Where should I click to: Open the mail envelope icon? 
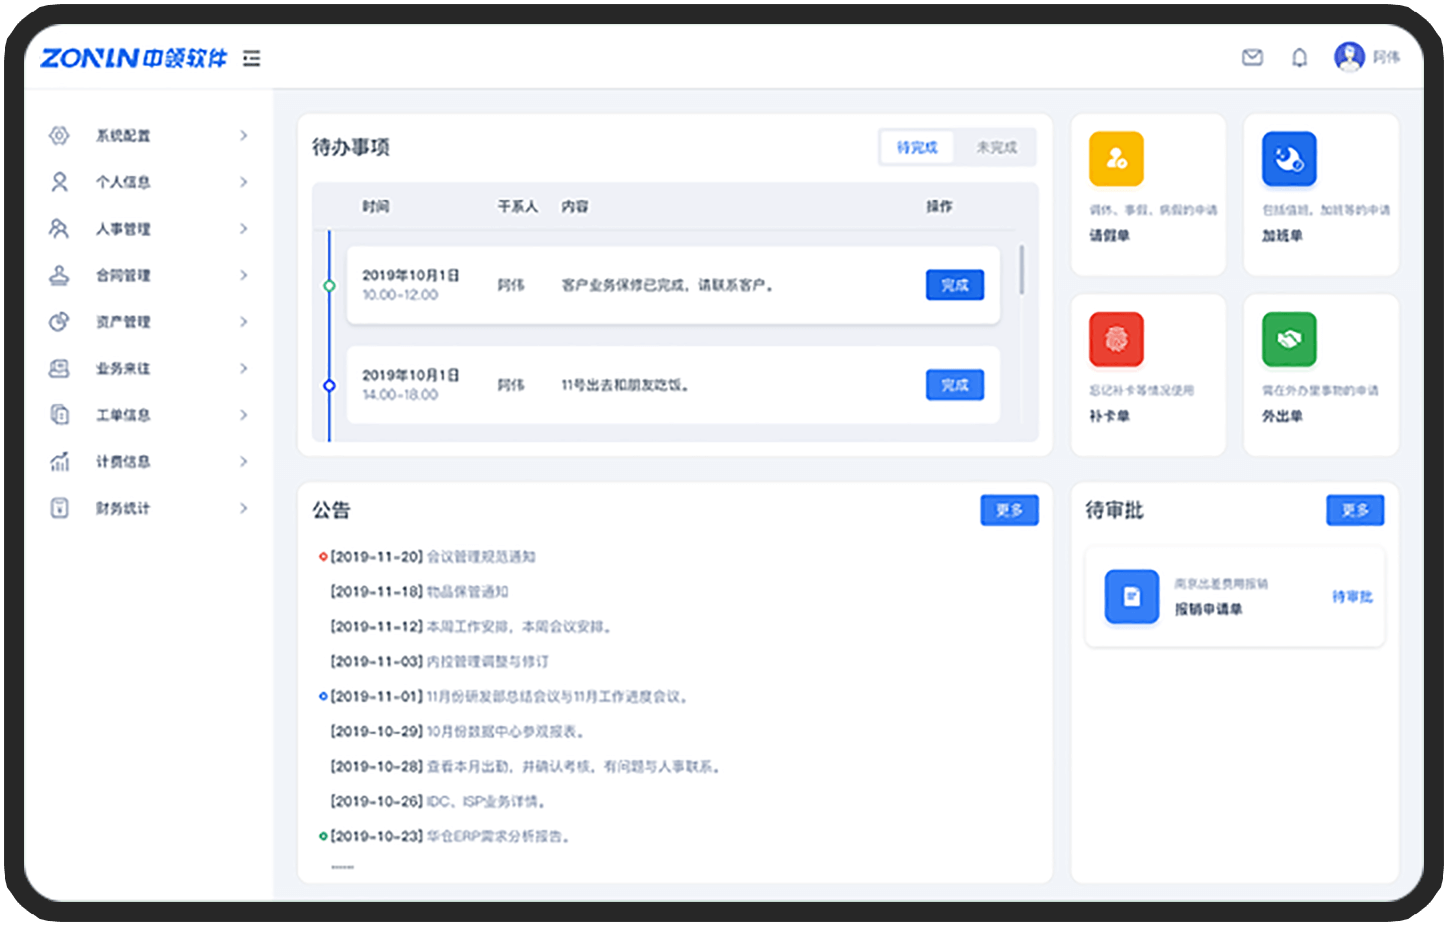1252,57
